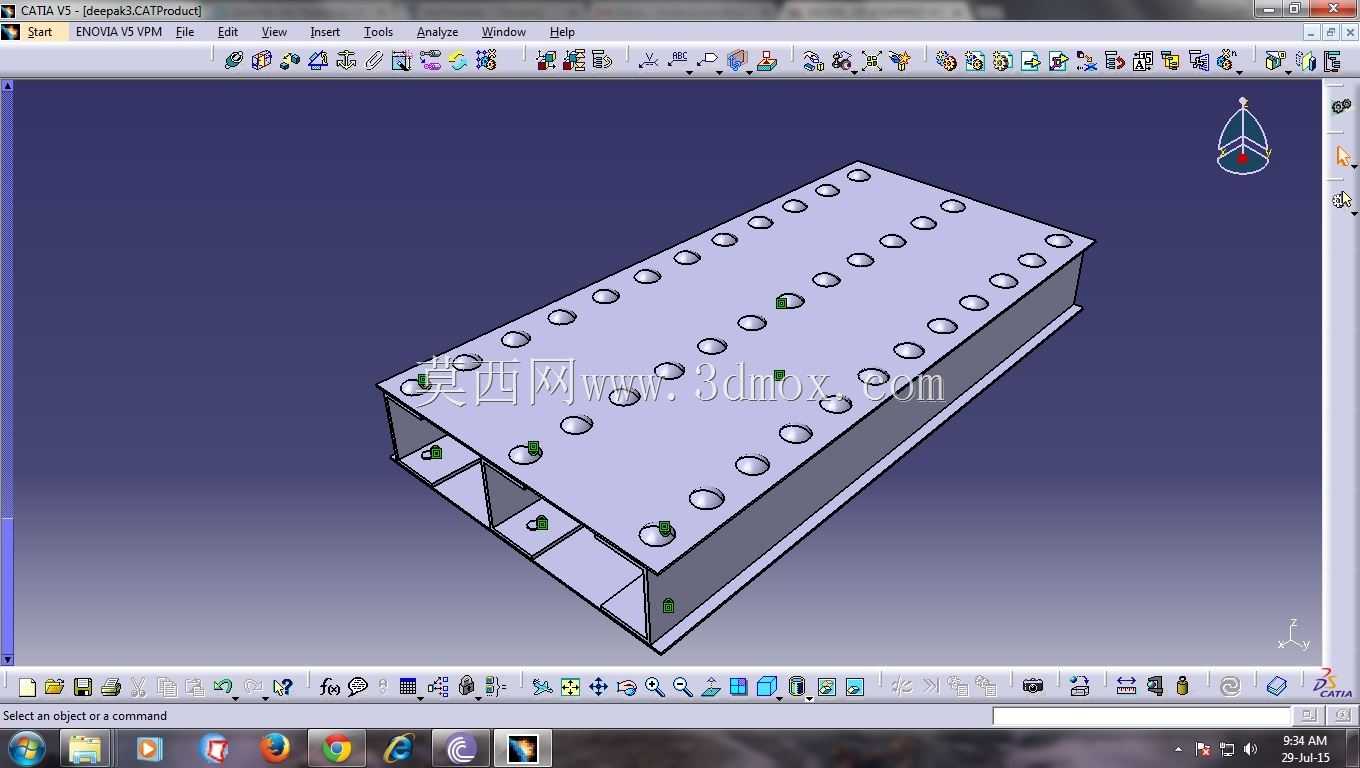Image resolution: width=1360 pixels, height=768 pixels.
Task: Open the Manipulation hand tool
Action: [814, 61]
